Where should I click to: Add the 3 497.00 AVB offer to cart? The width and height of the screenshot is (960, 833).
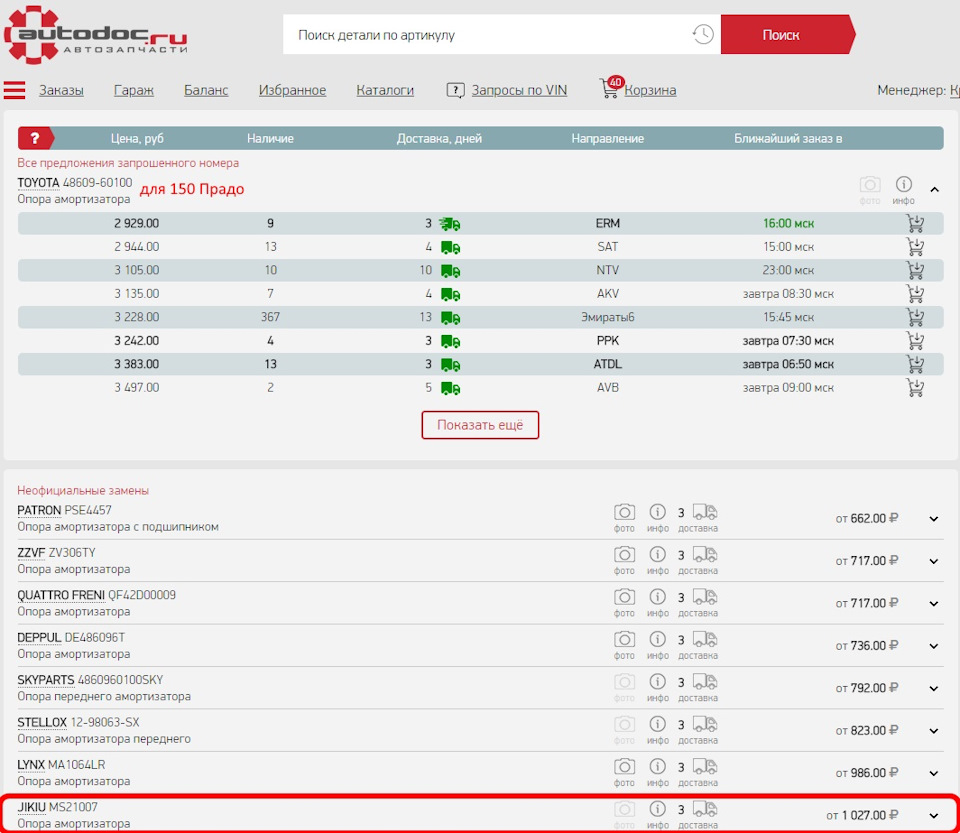(x=915, y=387)
